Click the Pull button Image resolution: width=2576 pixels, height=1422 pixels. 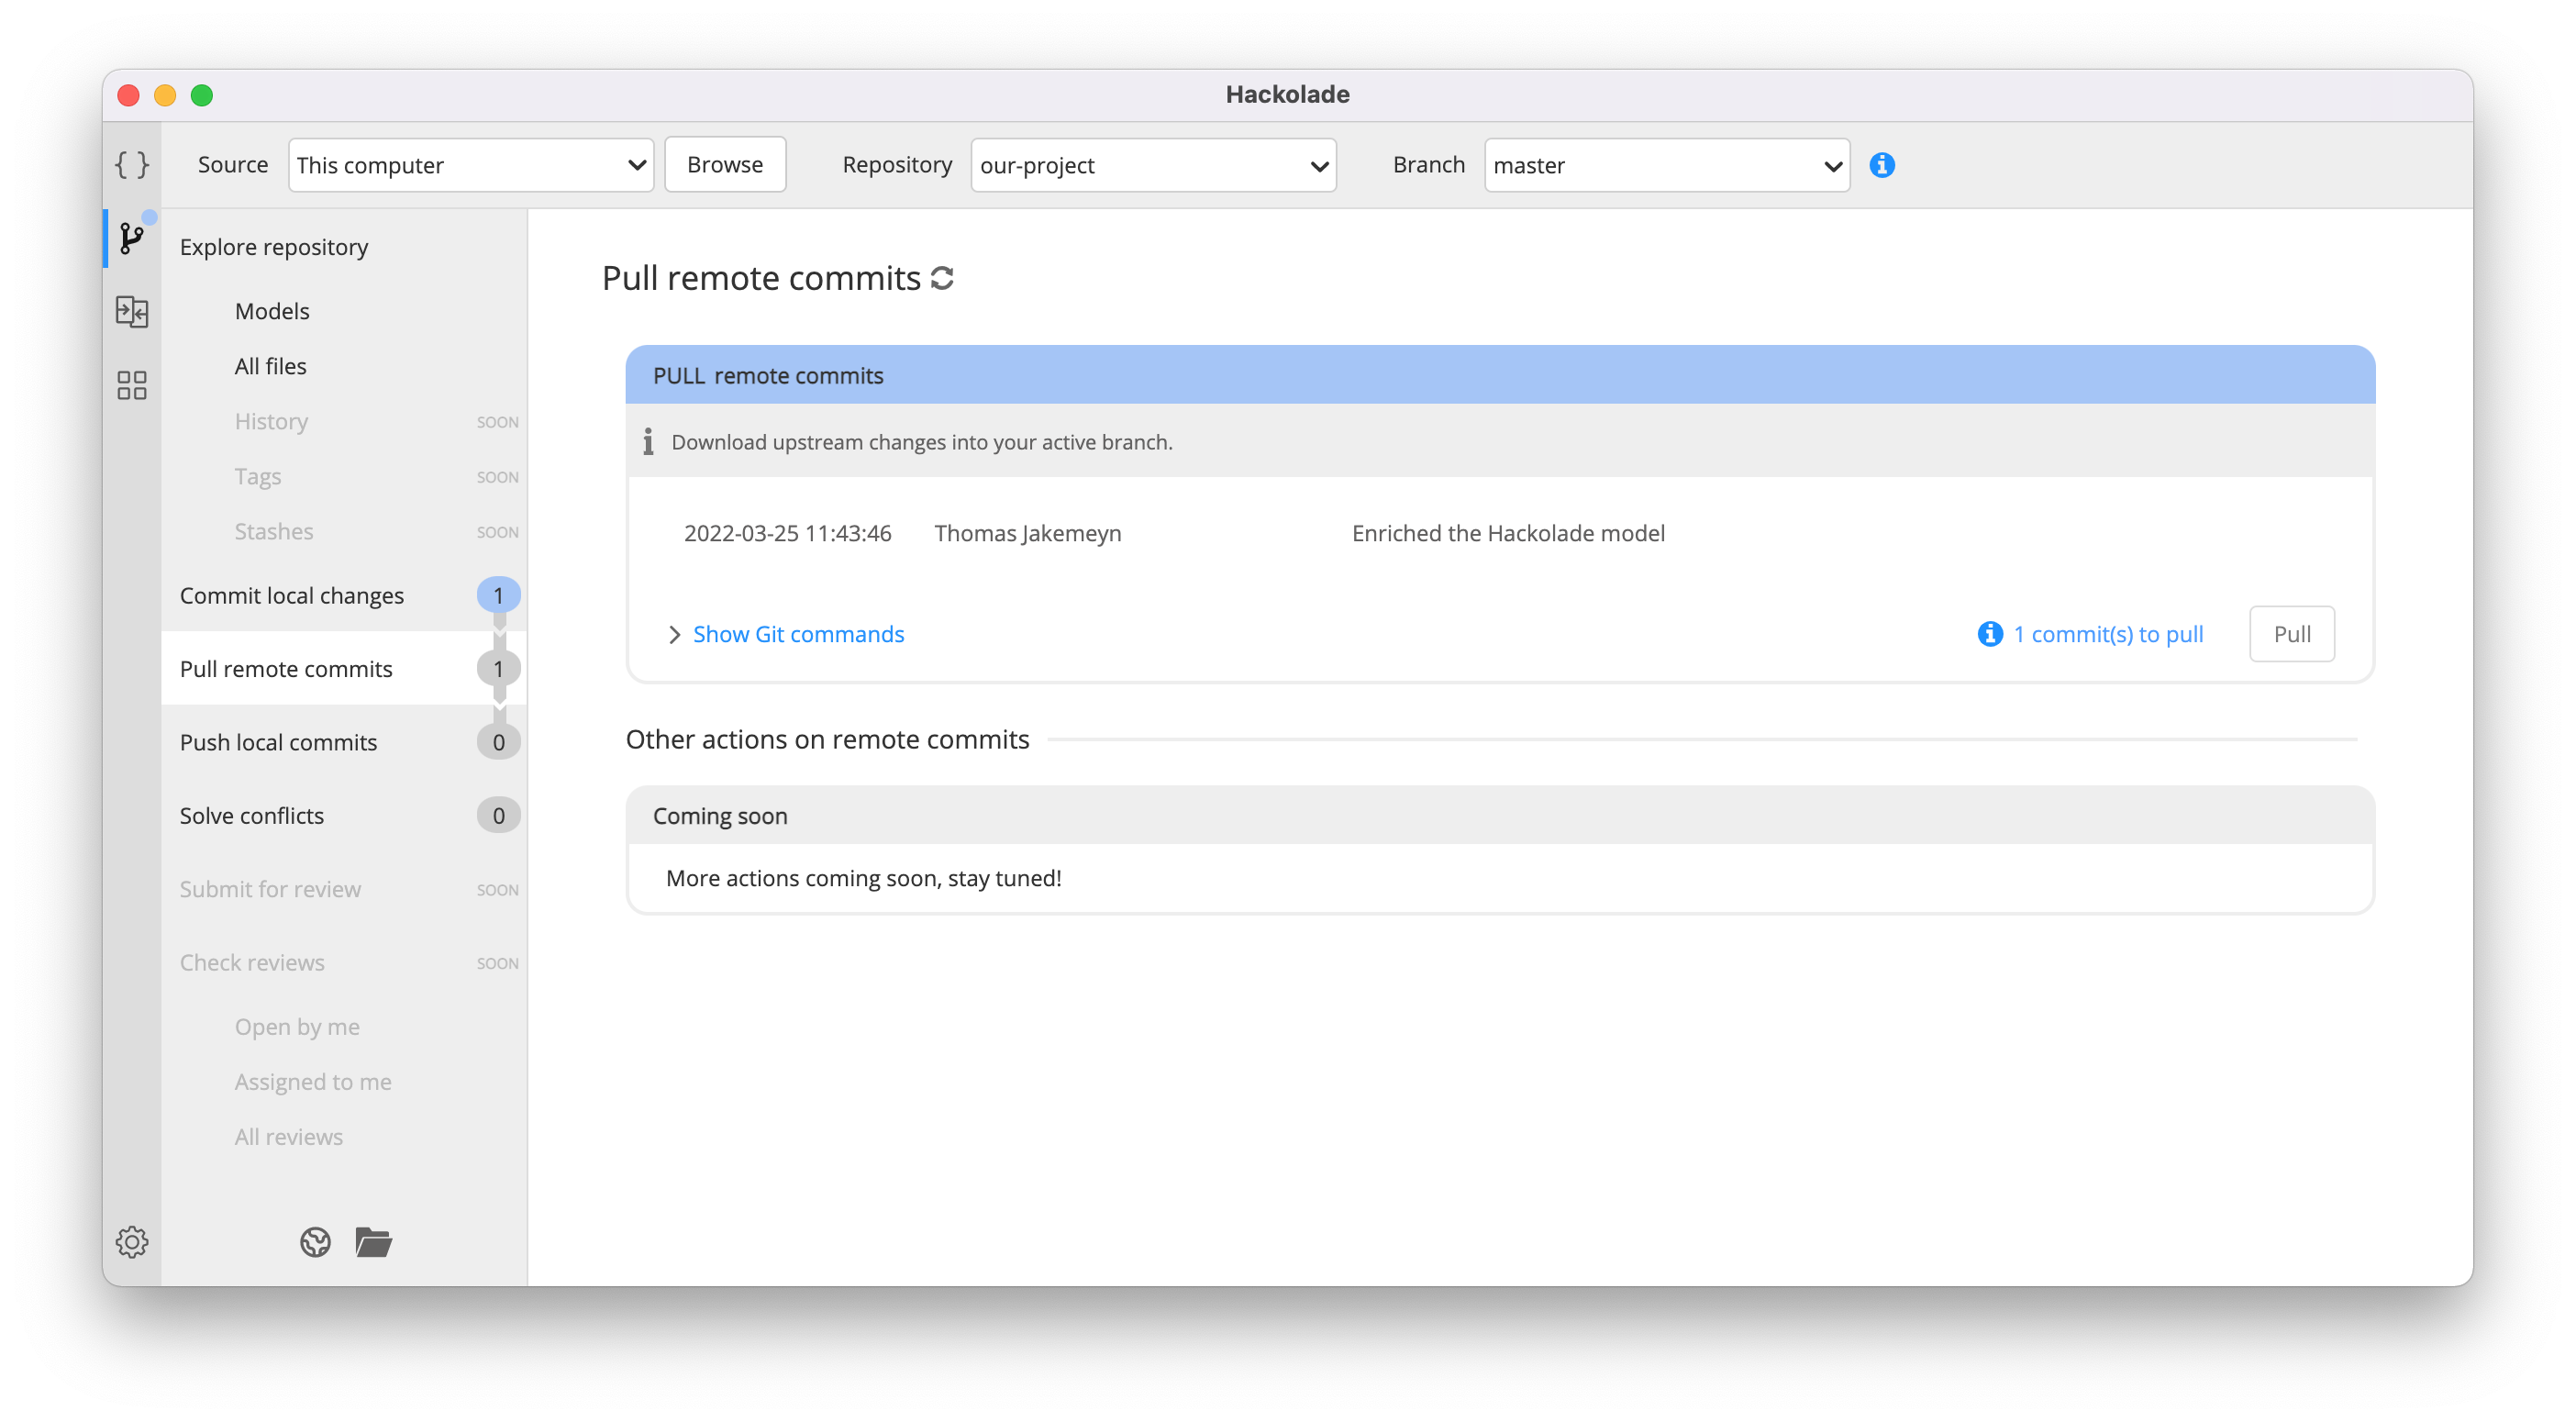click(2292, 634)
